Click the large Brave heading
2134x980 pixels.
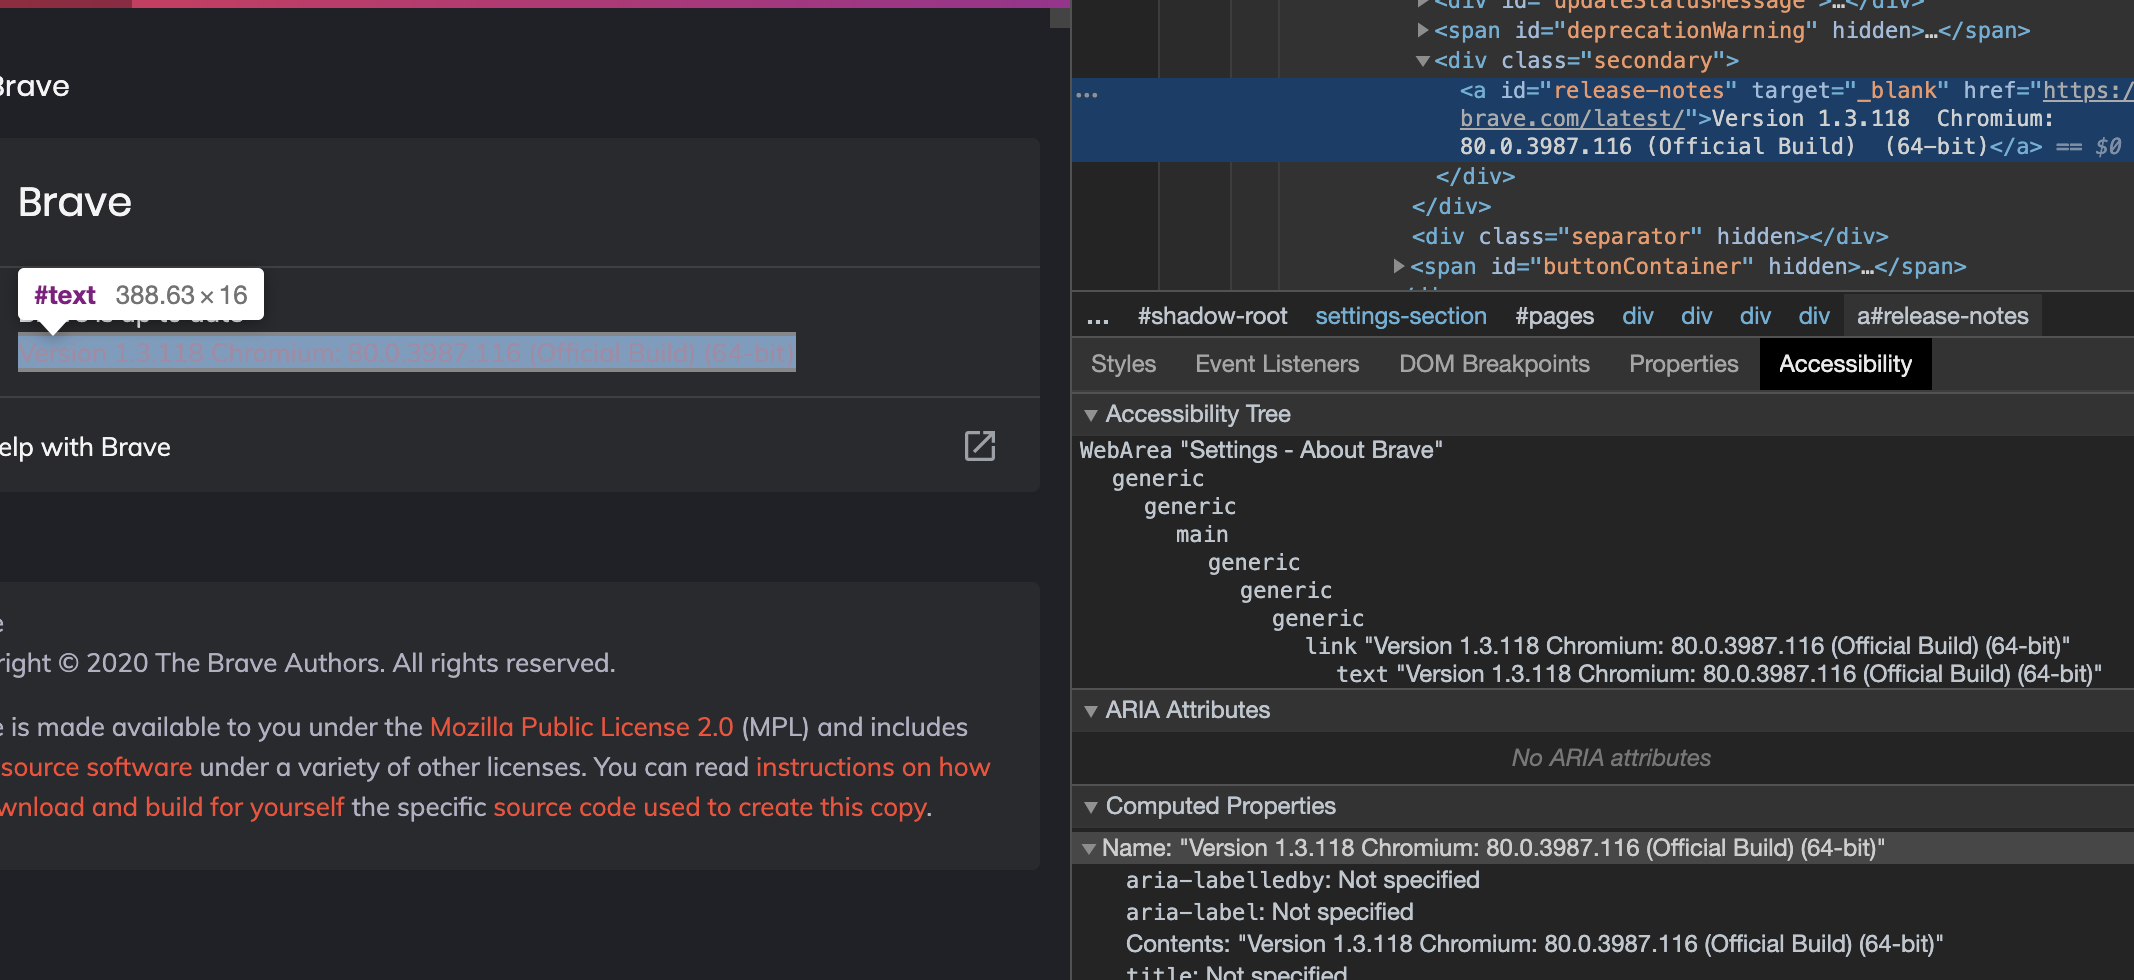(x=75, y=202)
